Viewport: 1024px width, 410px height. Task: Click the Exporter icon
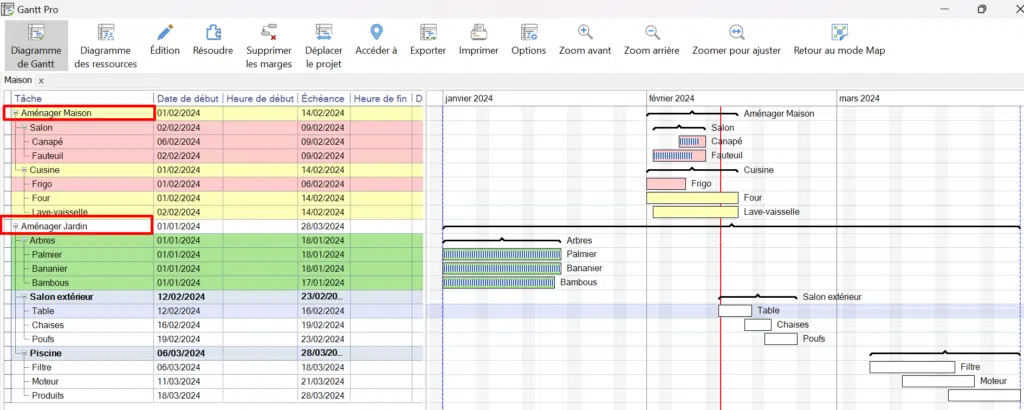428,33
